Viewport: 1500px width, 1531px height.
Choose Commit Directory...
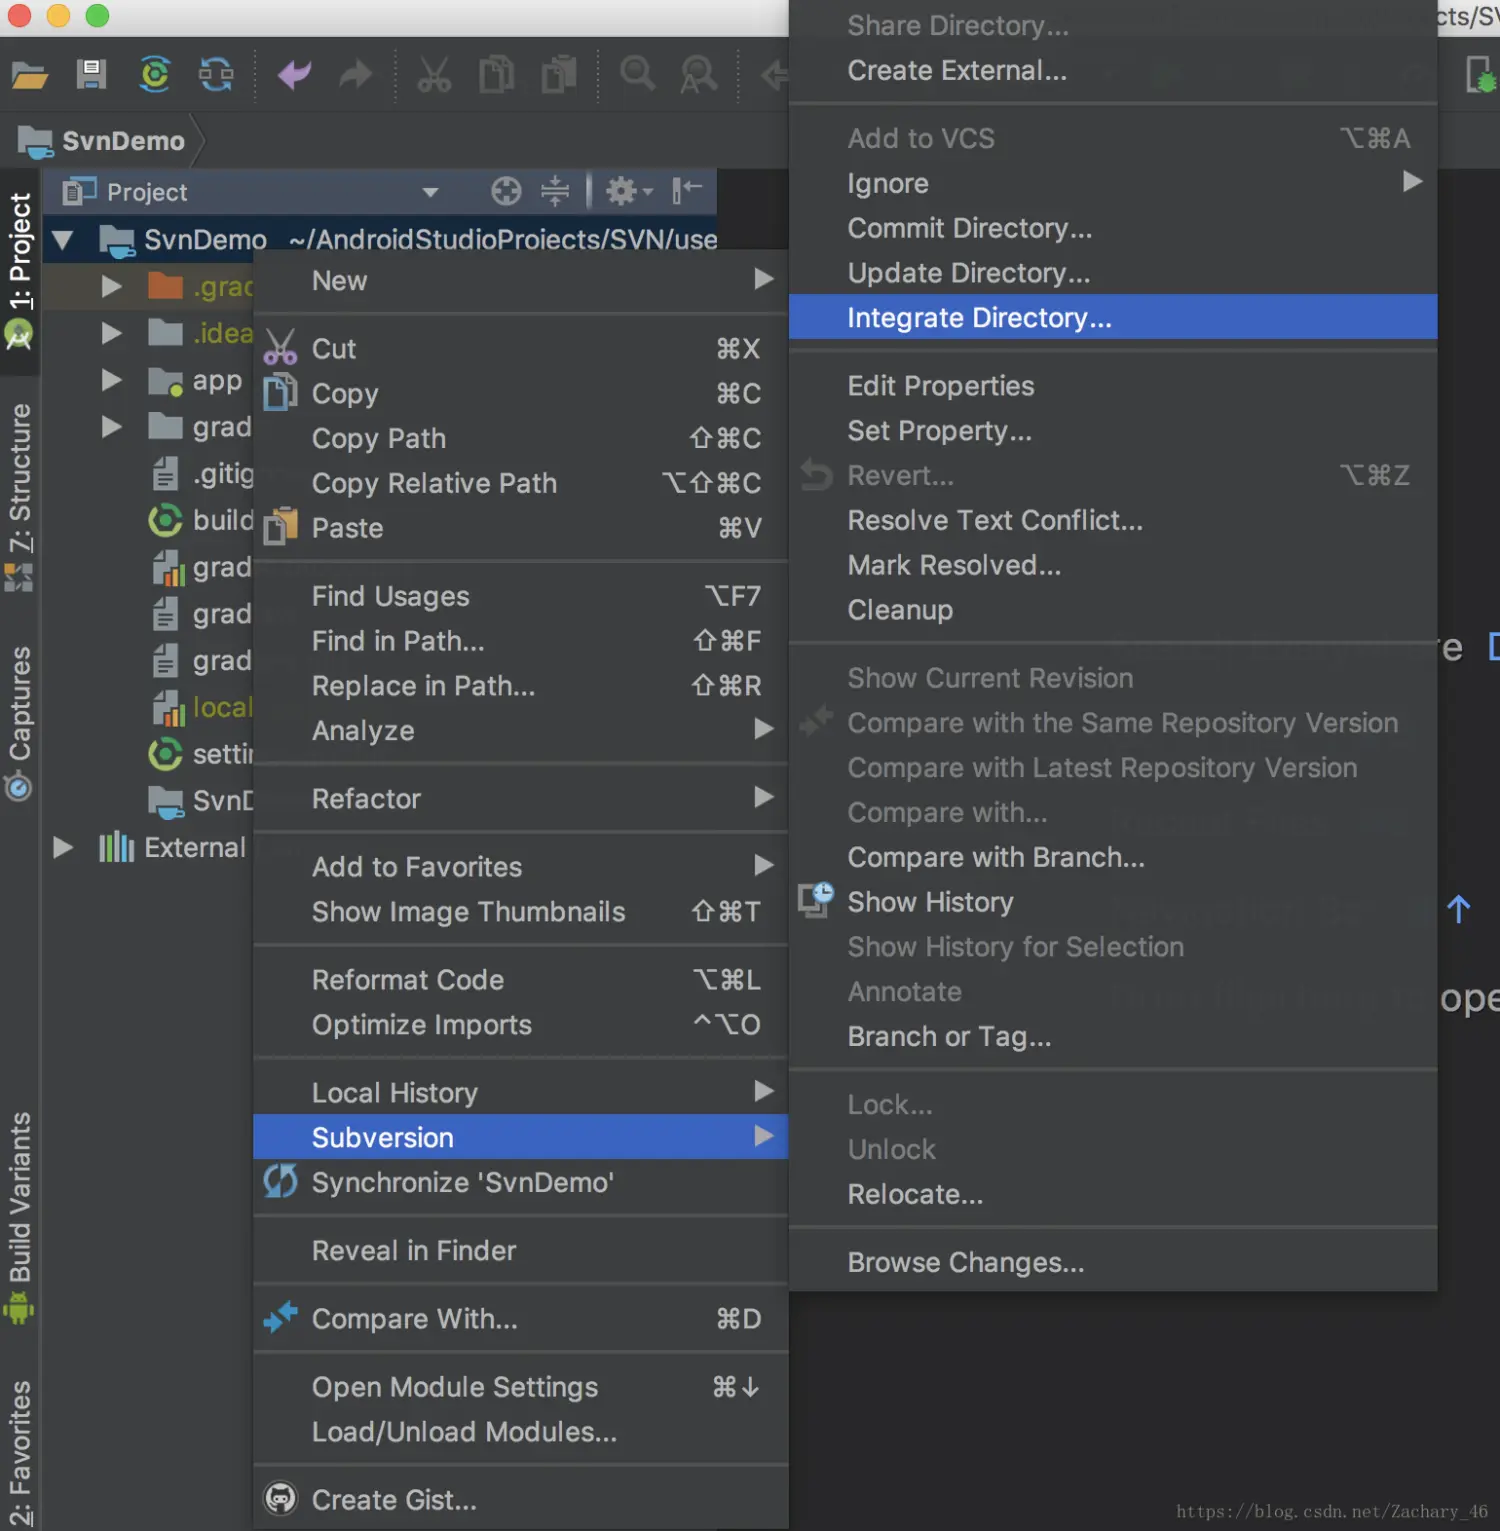point(1113,229)
